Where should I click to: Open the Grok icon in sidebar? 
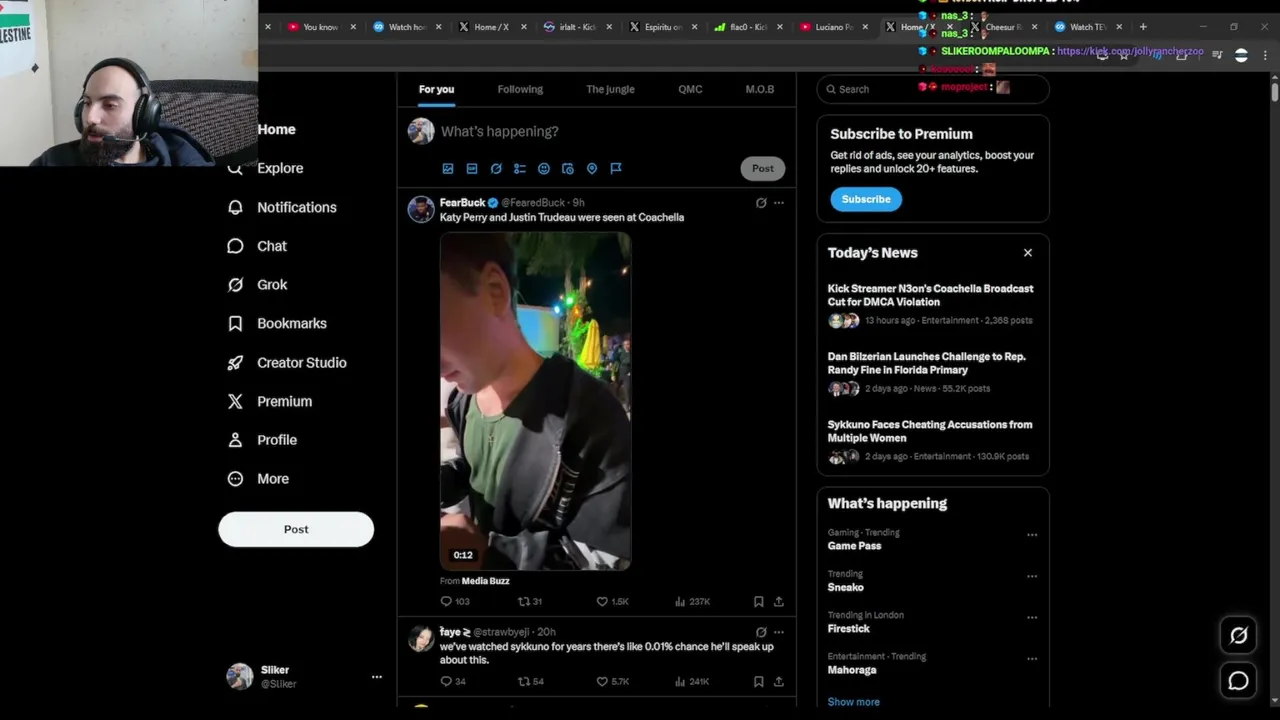point(235,285)
